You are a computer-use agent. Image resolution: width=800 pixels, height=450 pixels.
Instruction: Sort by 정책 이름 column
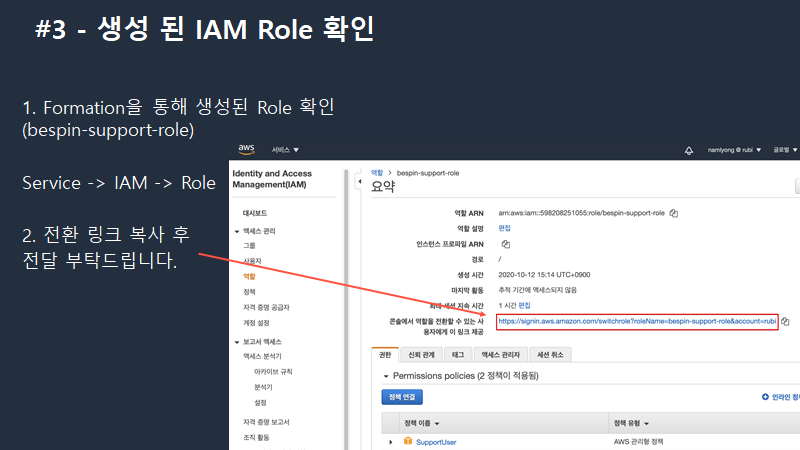(421, 423)
